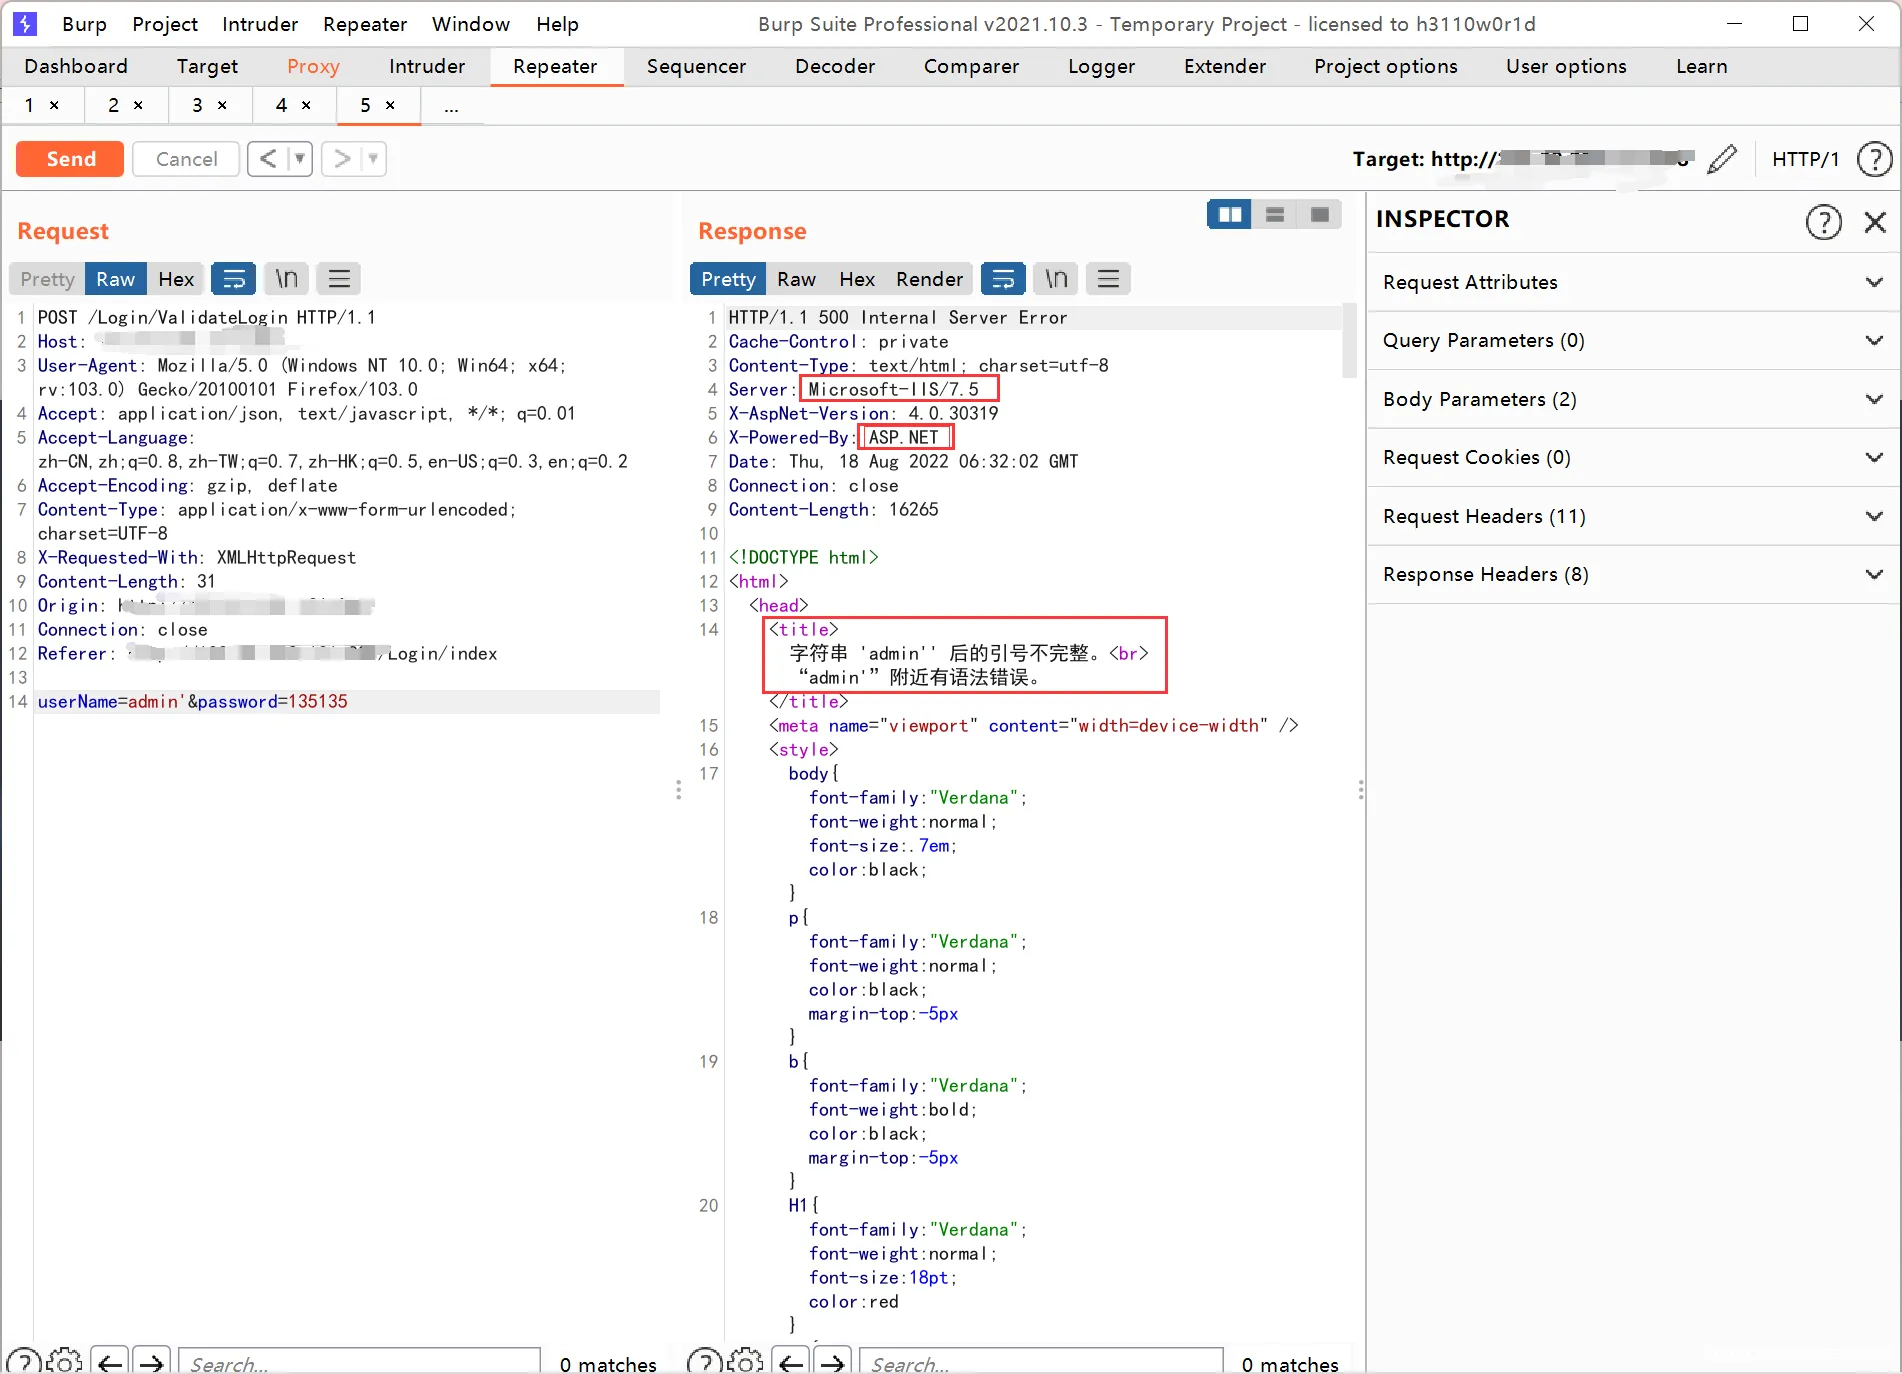Screen dimensions: 1902x1374
Task: Edit target with the pencil icon
Action: 1722,159
